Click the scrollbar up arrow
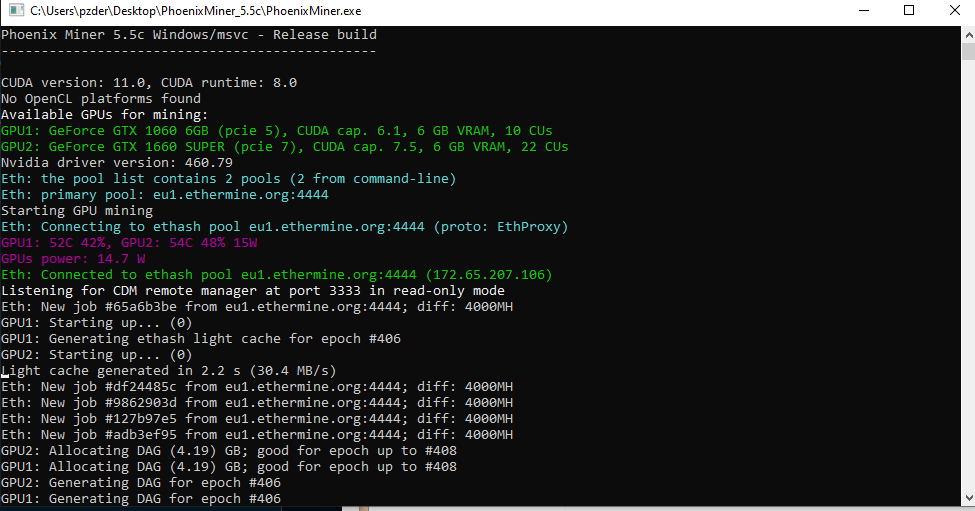Screen dimensions: 975x511 tap(968, 35)
